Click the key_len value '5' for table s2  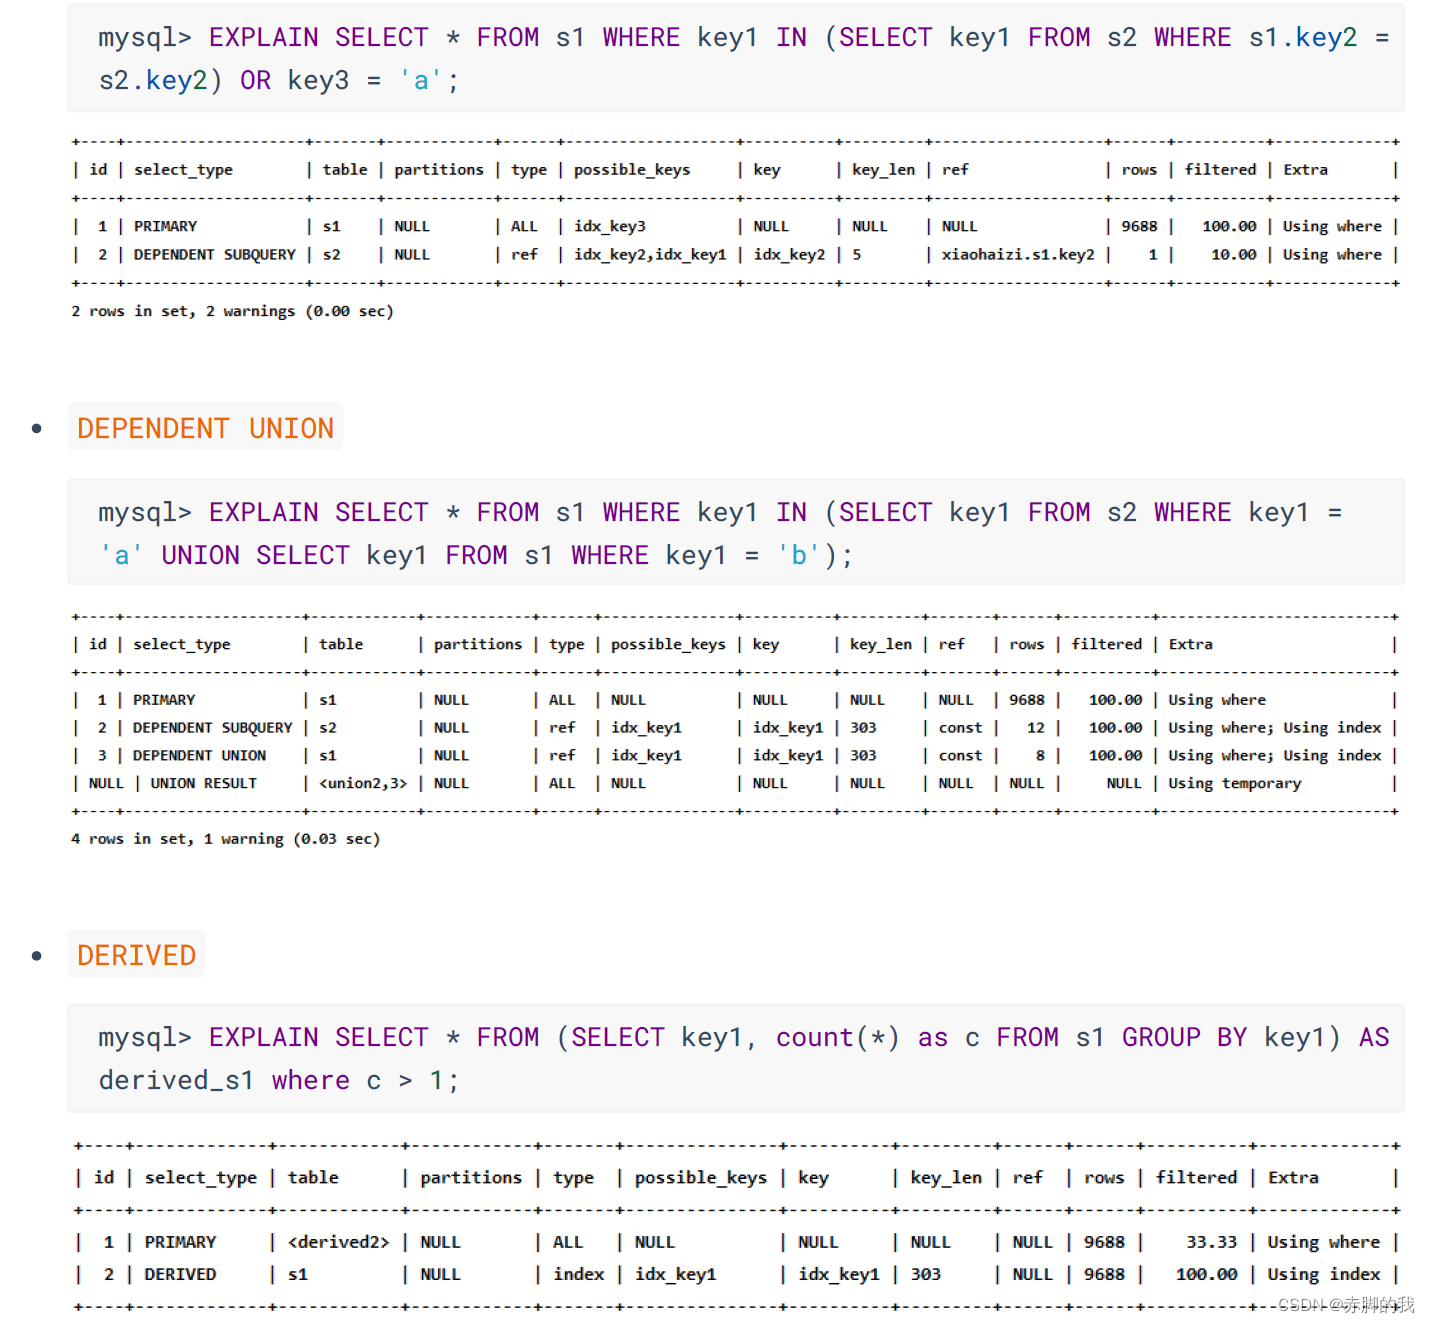(857, 255)
